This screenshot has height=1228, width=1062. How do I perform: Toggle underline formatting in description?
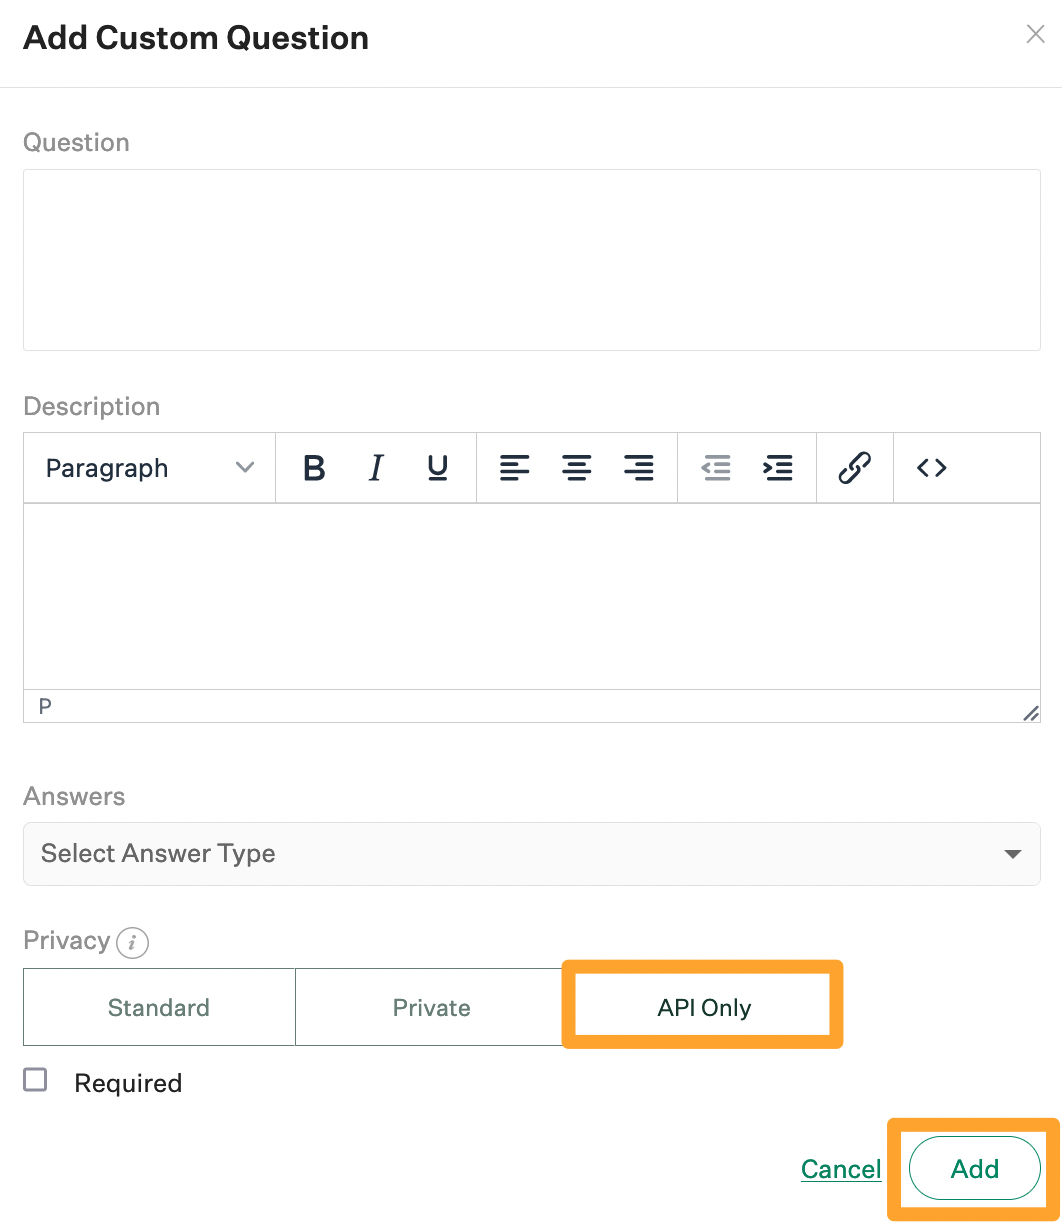click(437, 468)
